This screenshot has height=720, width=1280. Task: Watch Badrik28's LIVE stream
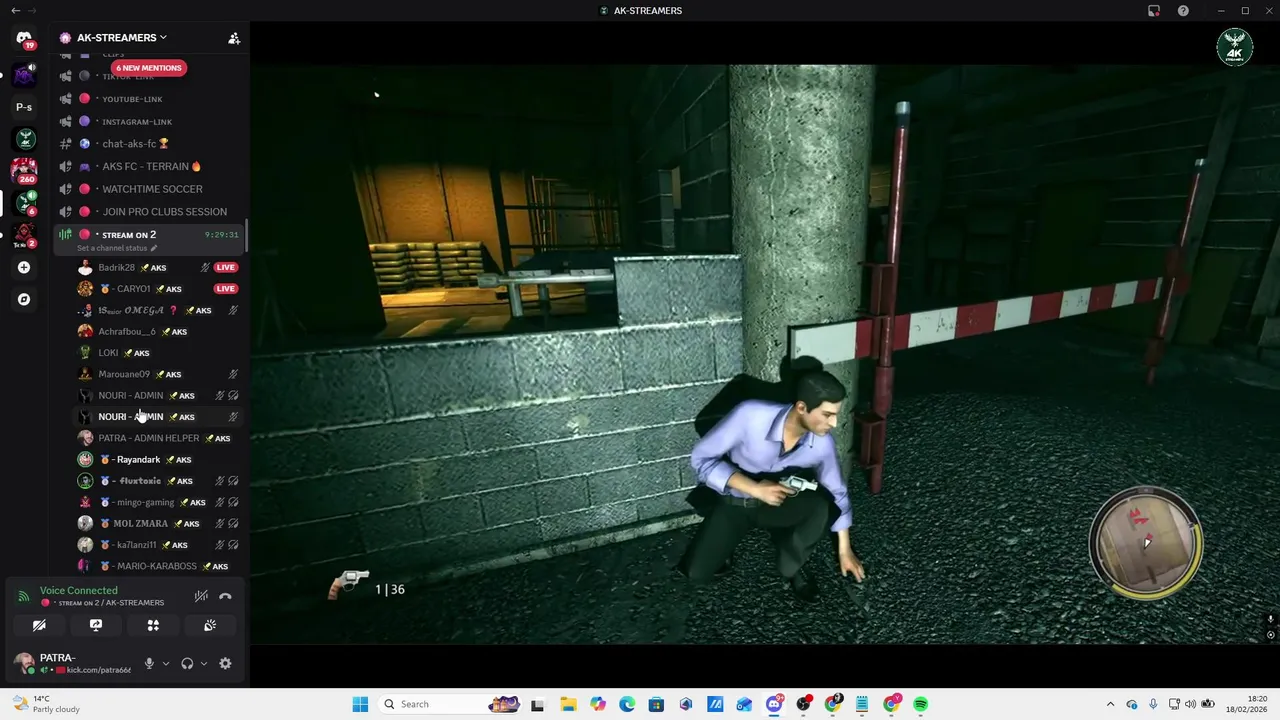pyautogui.click(x=225, y=267)
